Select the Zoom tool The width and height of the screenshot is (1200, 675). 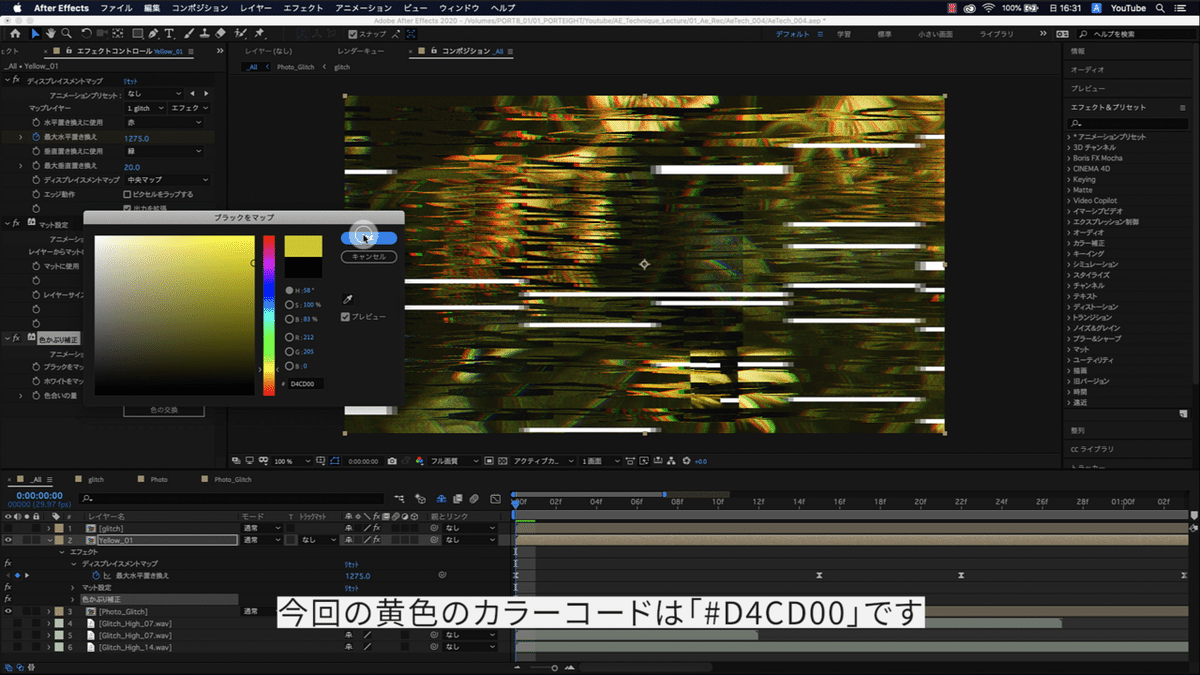[x=65, y=32]
